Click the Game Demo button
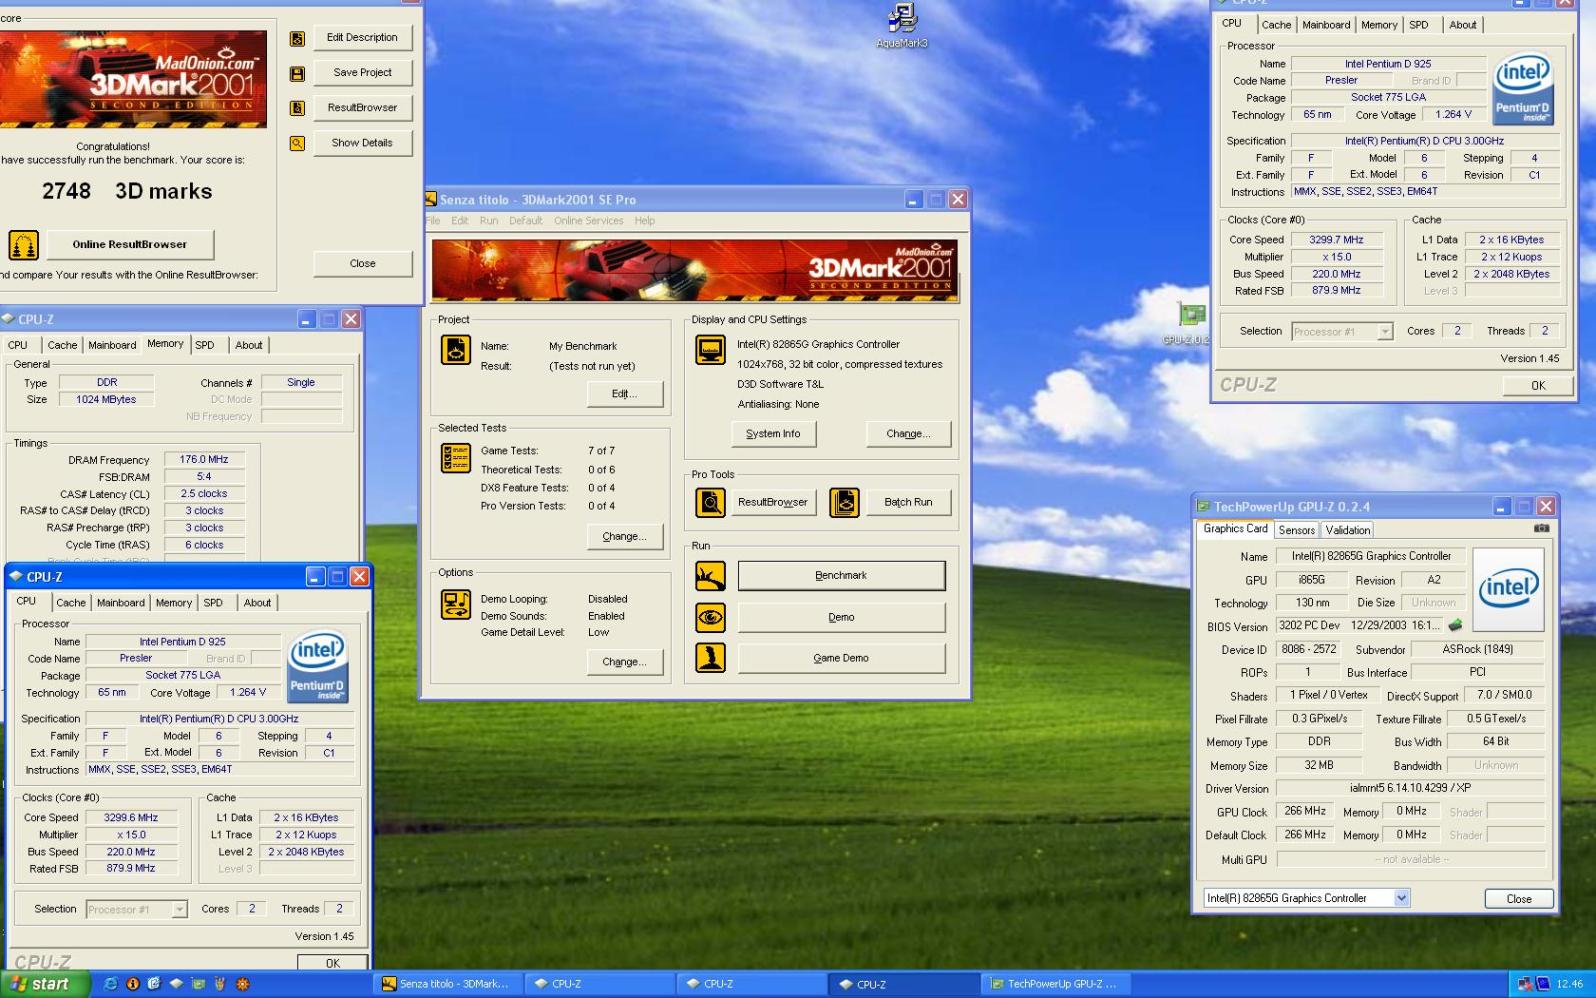Screen dimensions: 1596x998 point(841,658)
